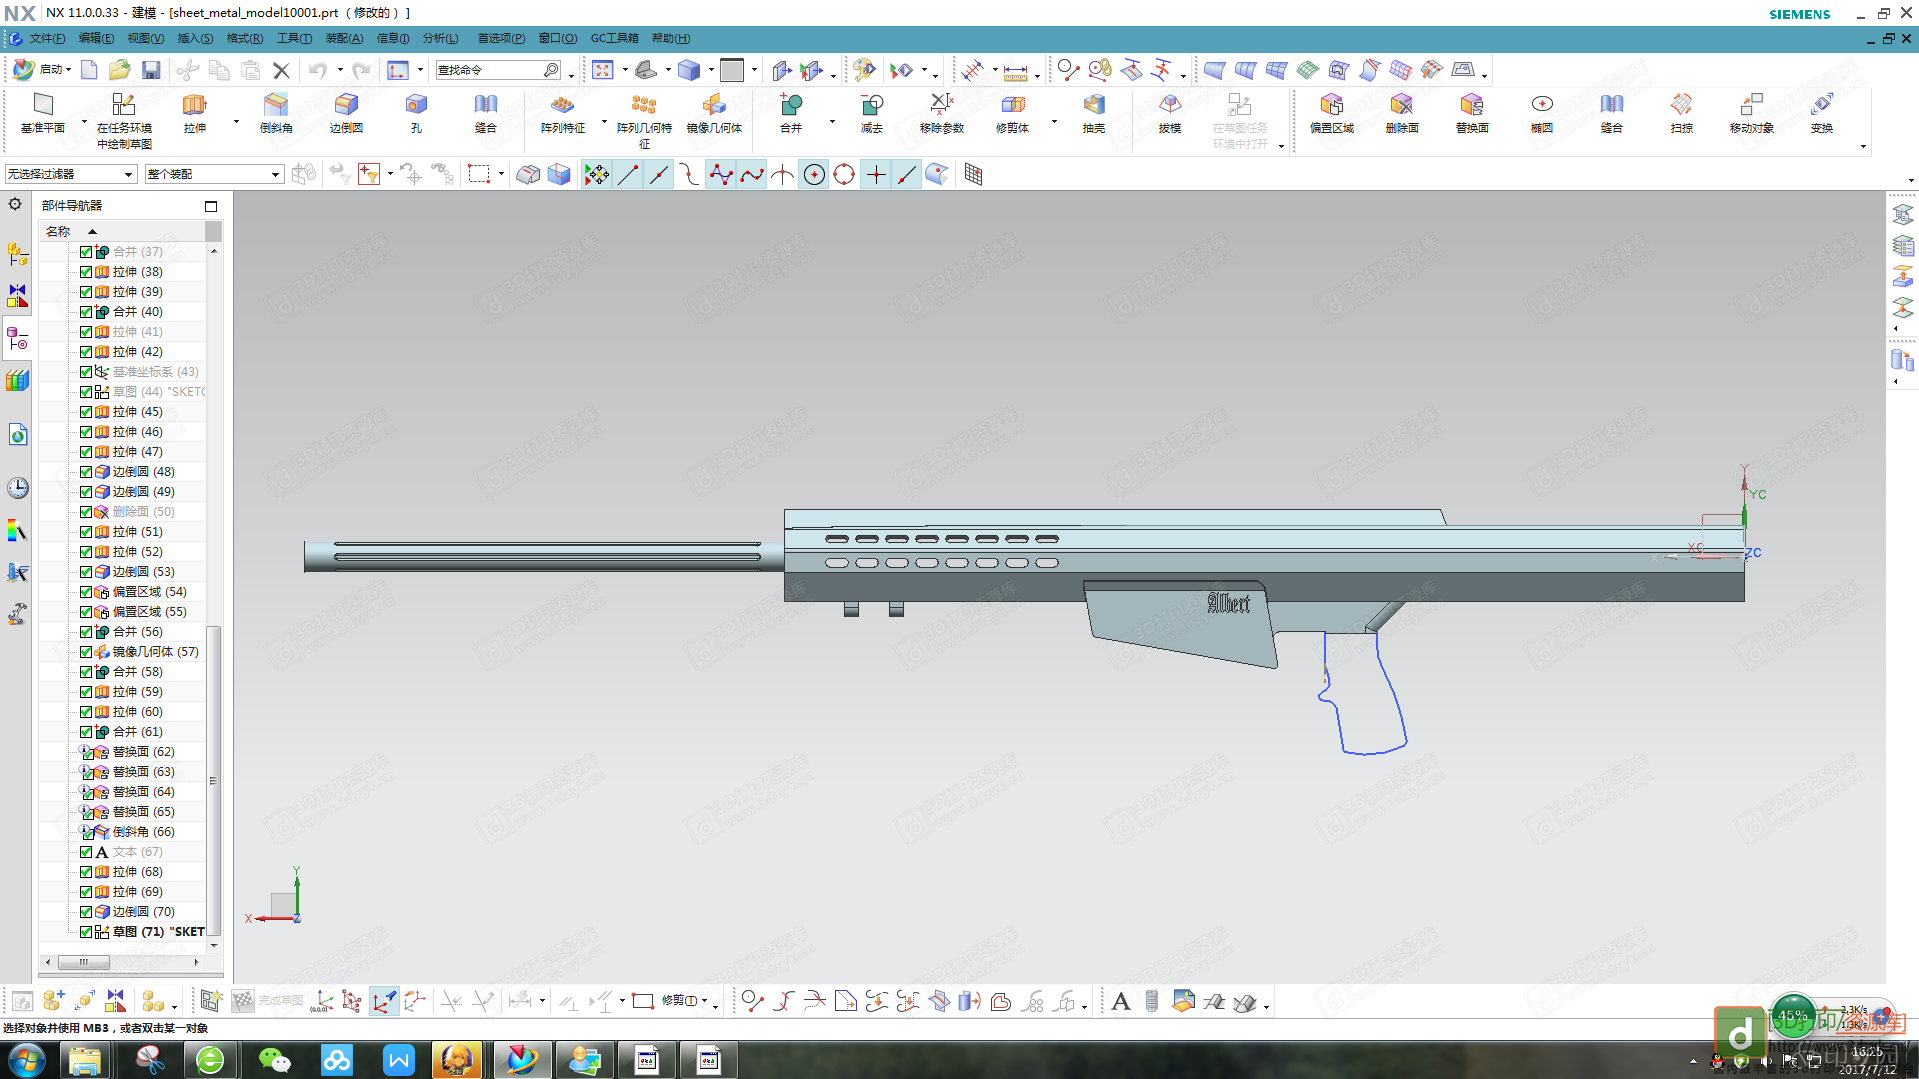Toggle the checkbox for 偏置区域 (54)

pyautogui.click(x=86, y=592)
